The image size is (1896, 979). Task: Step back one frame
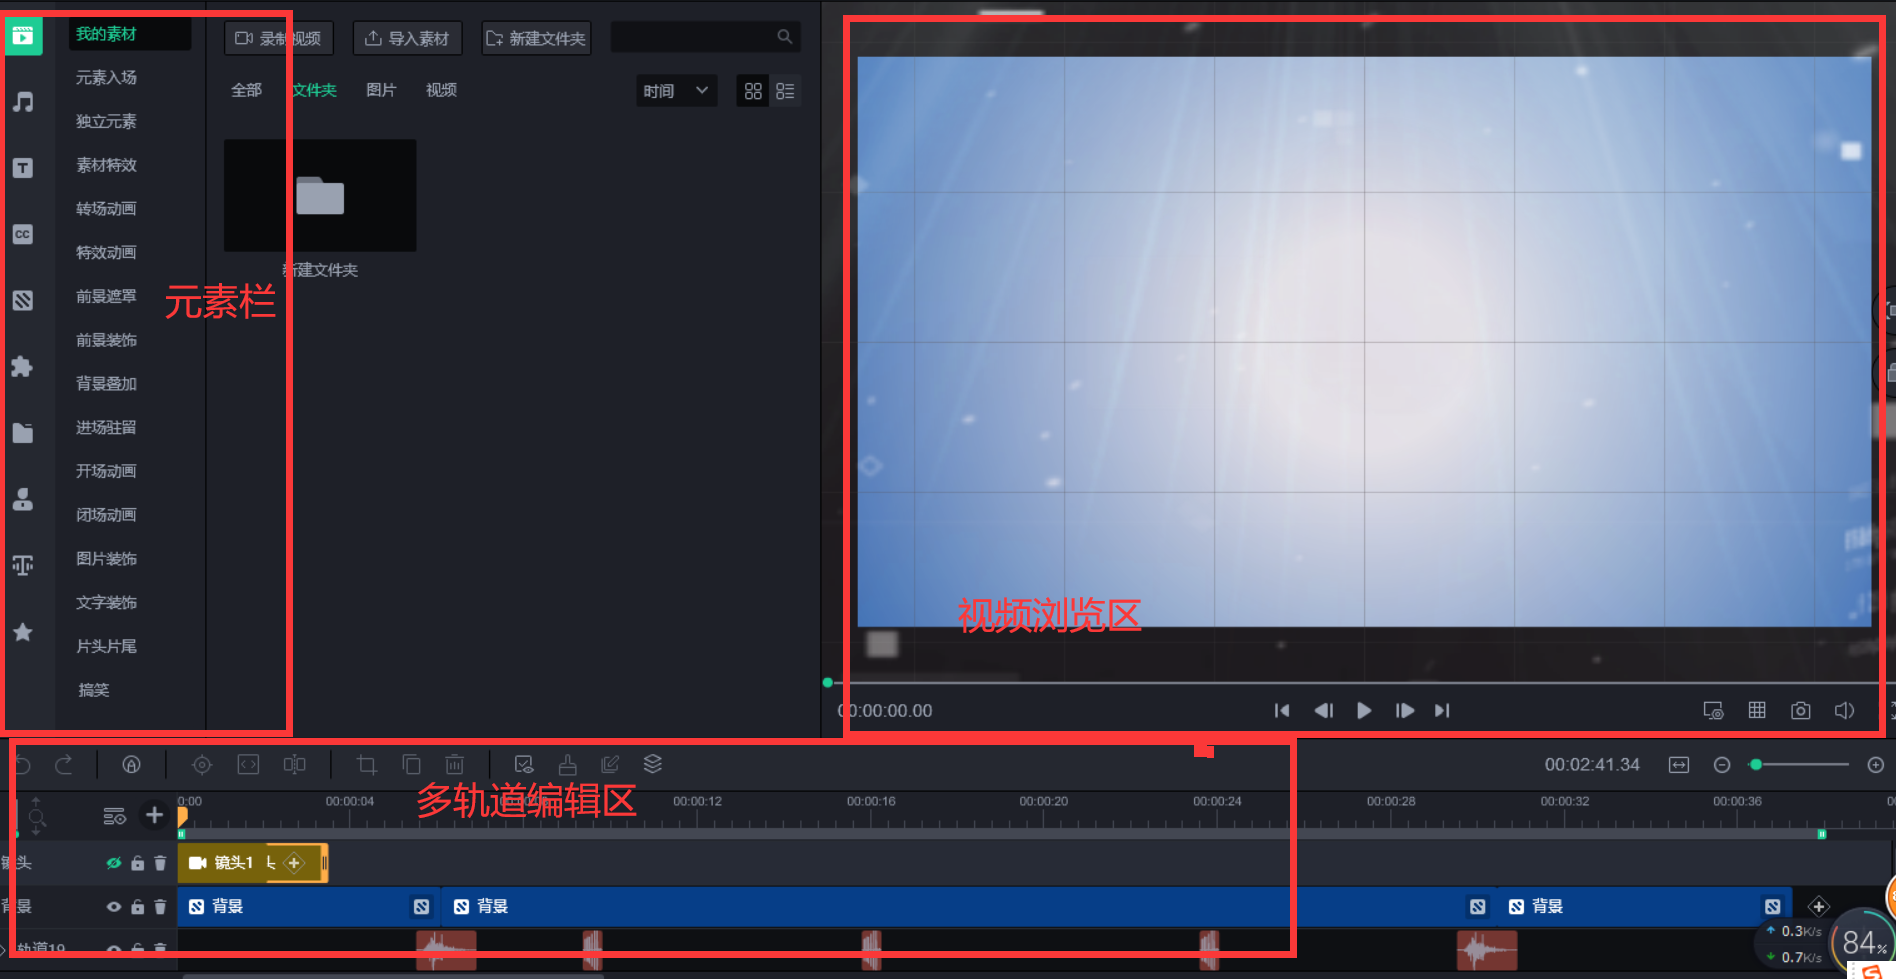(1323, 711)
